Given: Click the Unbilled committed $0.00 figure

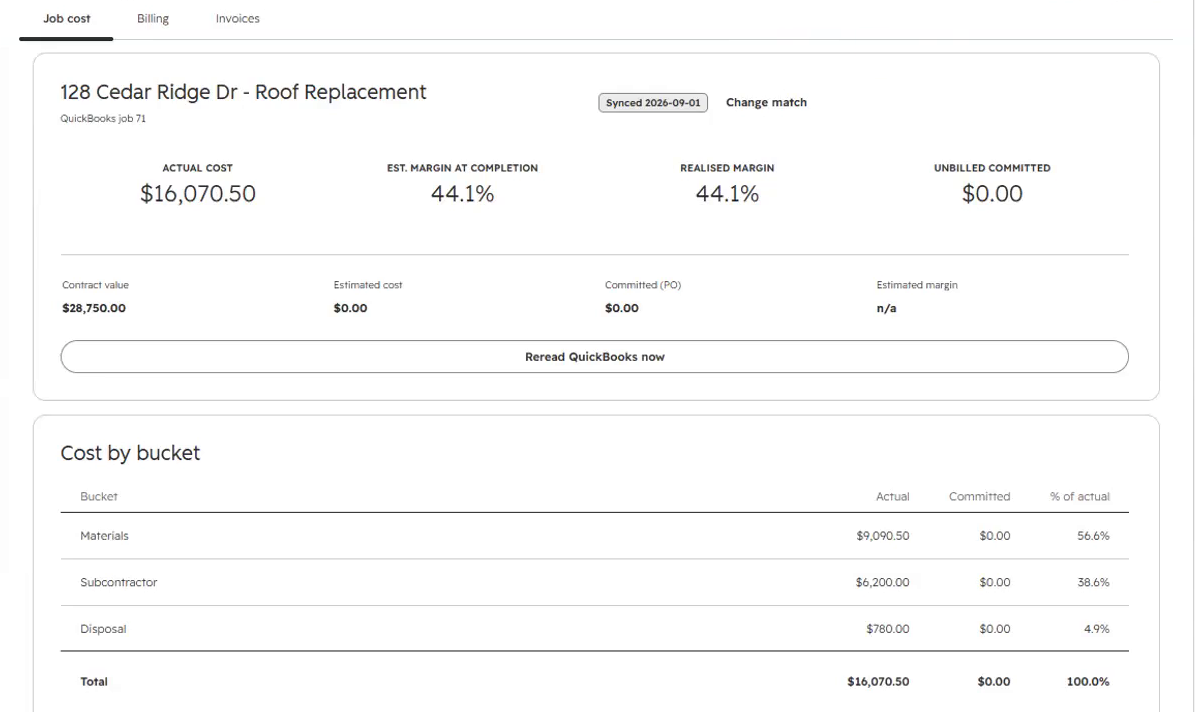Looking at the screenshot, I should coord(992,194).
